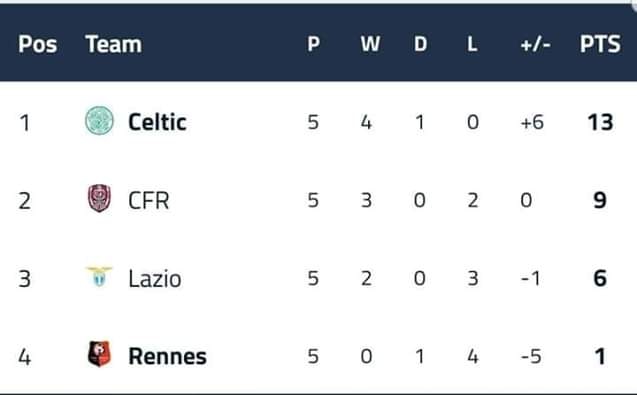This screenshot has height=395, width=637.
Task: Select Rennes' -5 goal difference value
Action: 531,356
